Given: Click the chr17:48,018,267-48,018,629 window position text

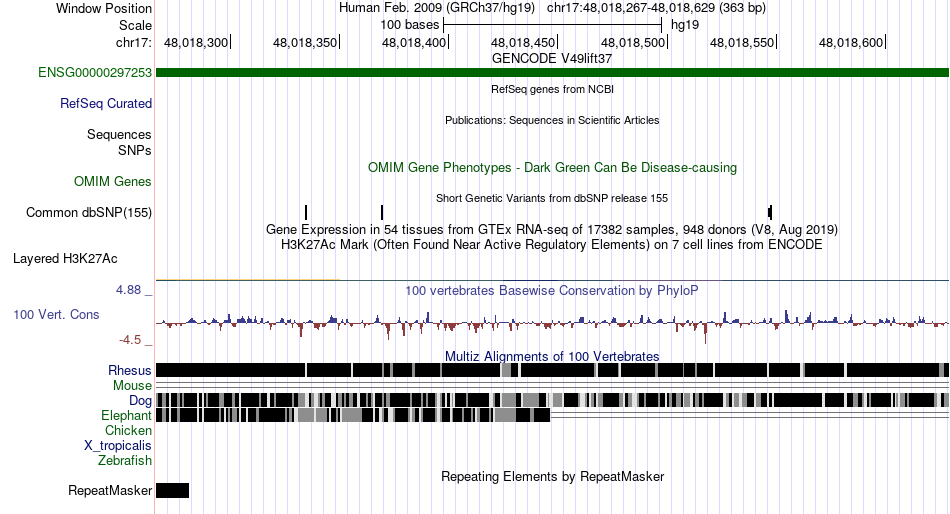Looking at the screenshot, I should point(656,8).
